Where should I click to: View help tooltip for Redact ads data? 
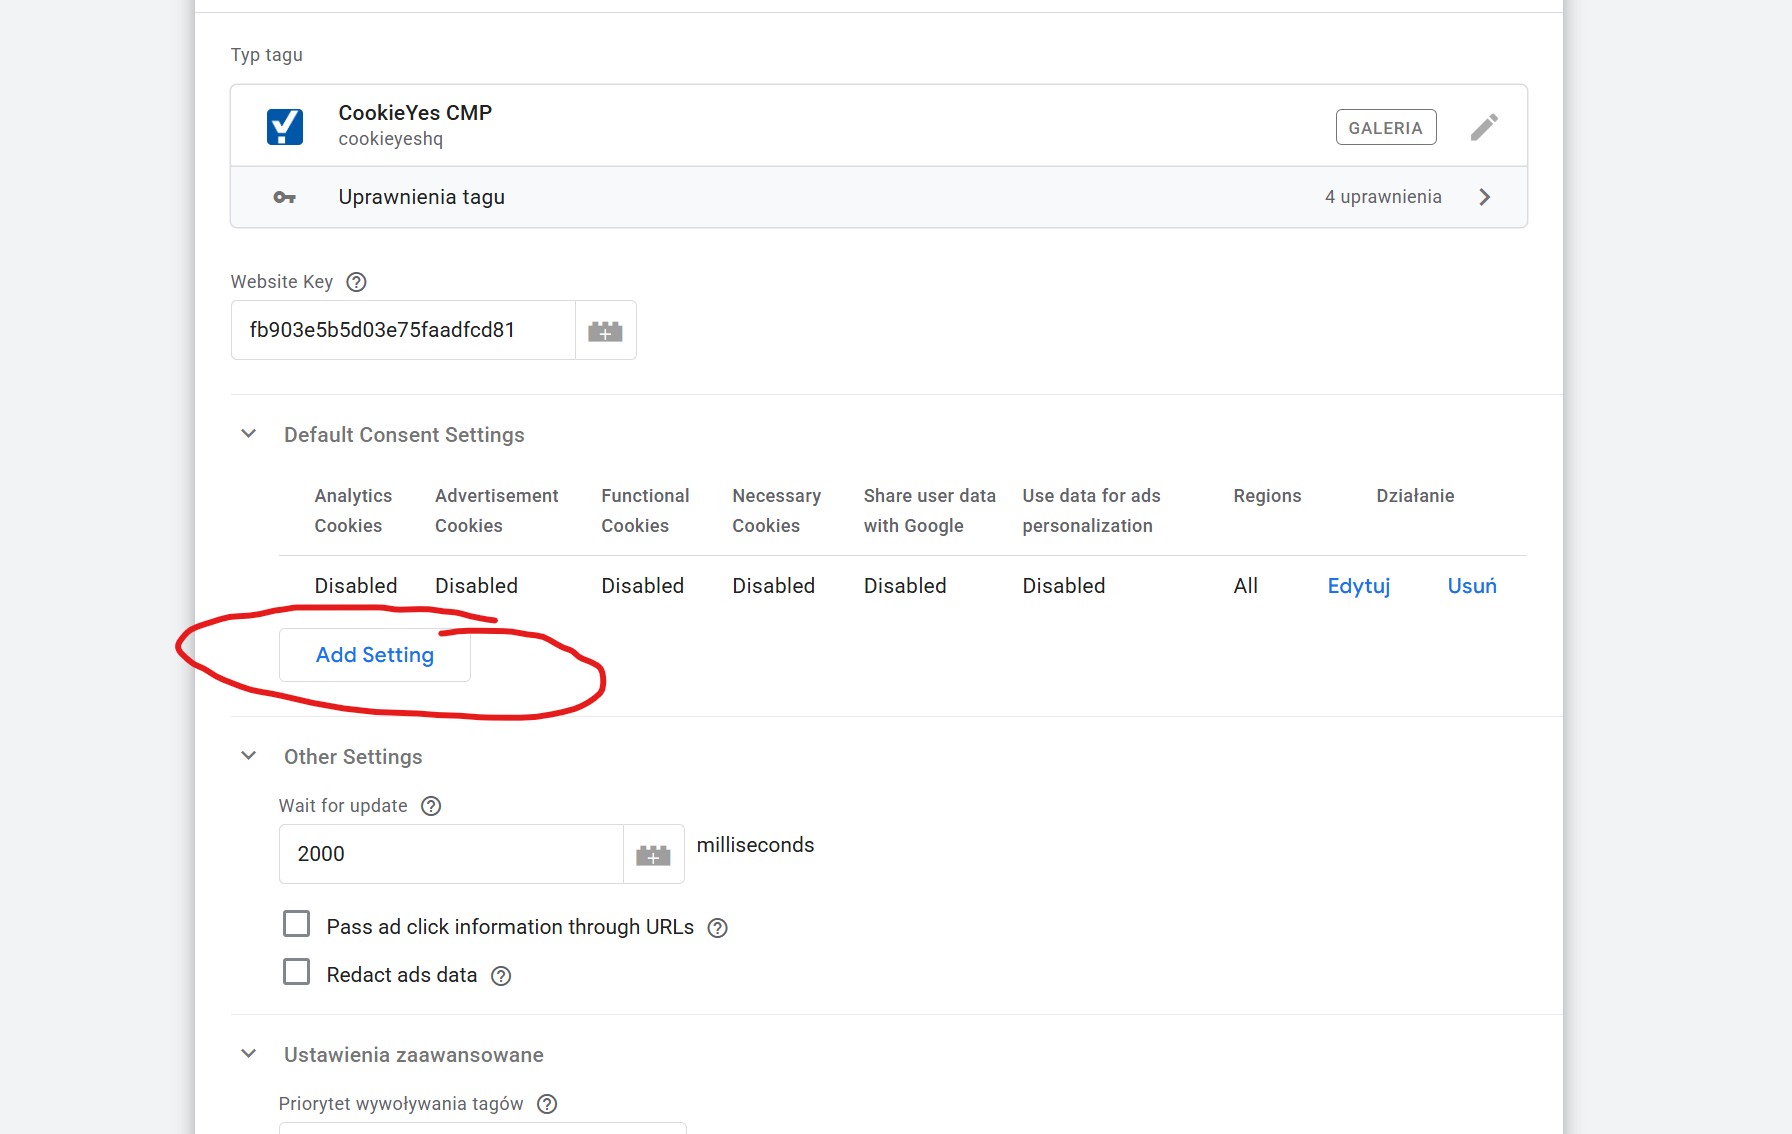[501, 976]
